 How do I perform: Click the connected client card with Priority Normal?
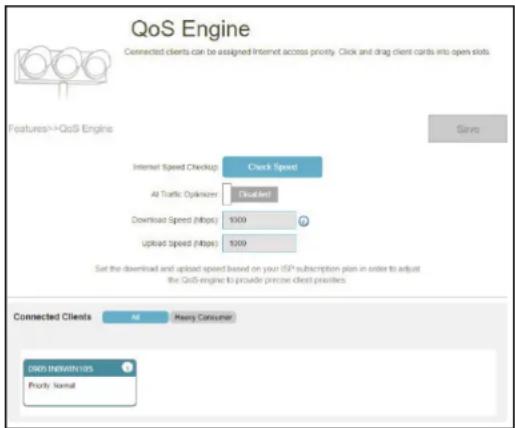click(x=80, y=383)
